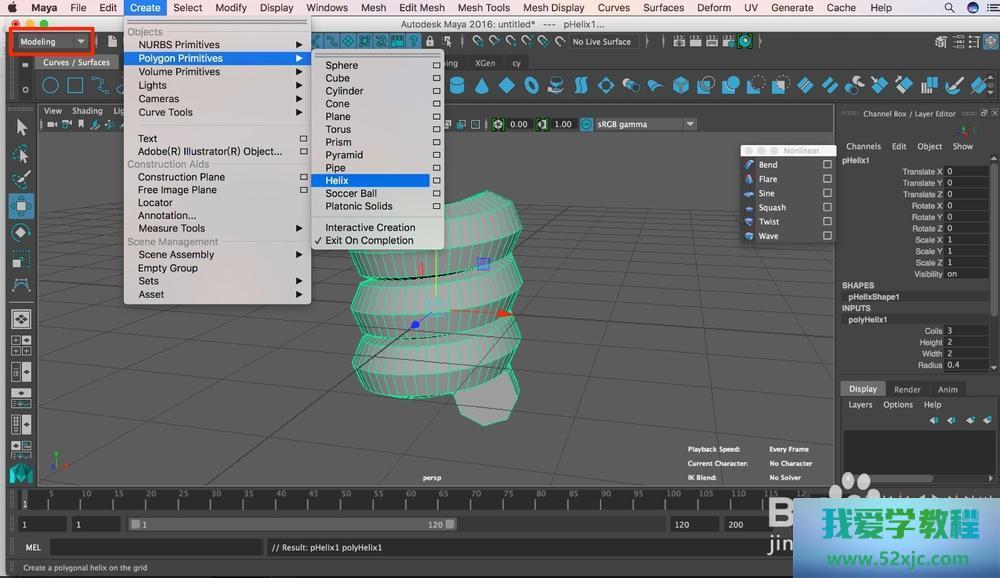
Task: Toggle Interactive Creation option
Action: 369,227
